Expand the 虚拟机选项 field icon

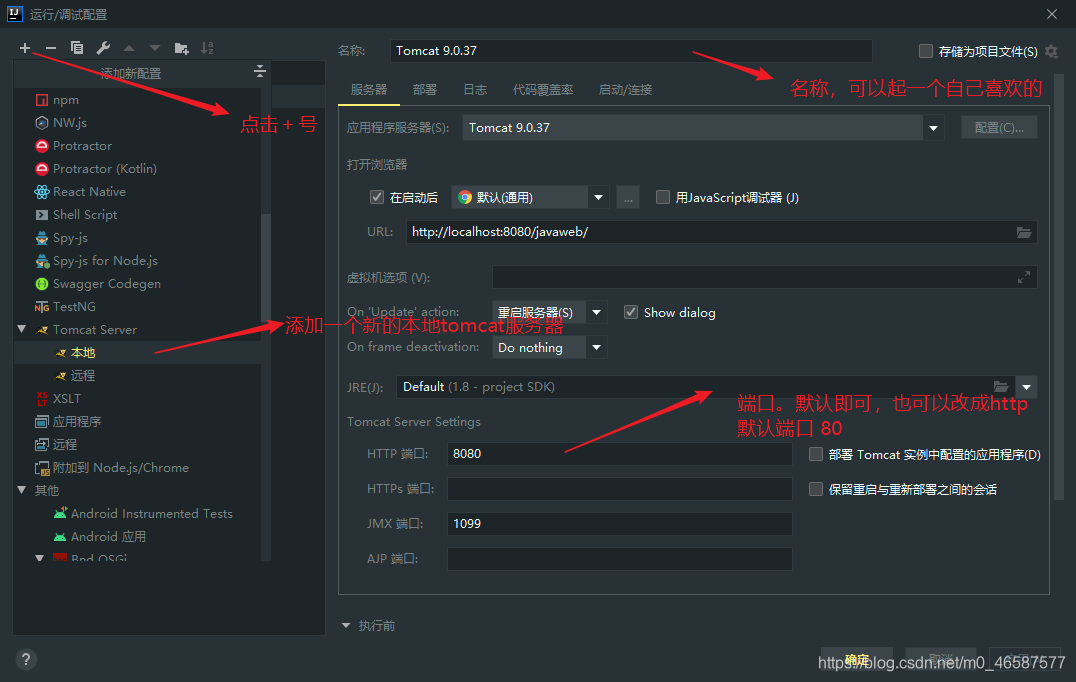(1024, 277)
